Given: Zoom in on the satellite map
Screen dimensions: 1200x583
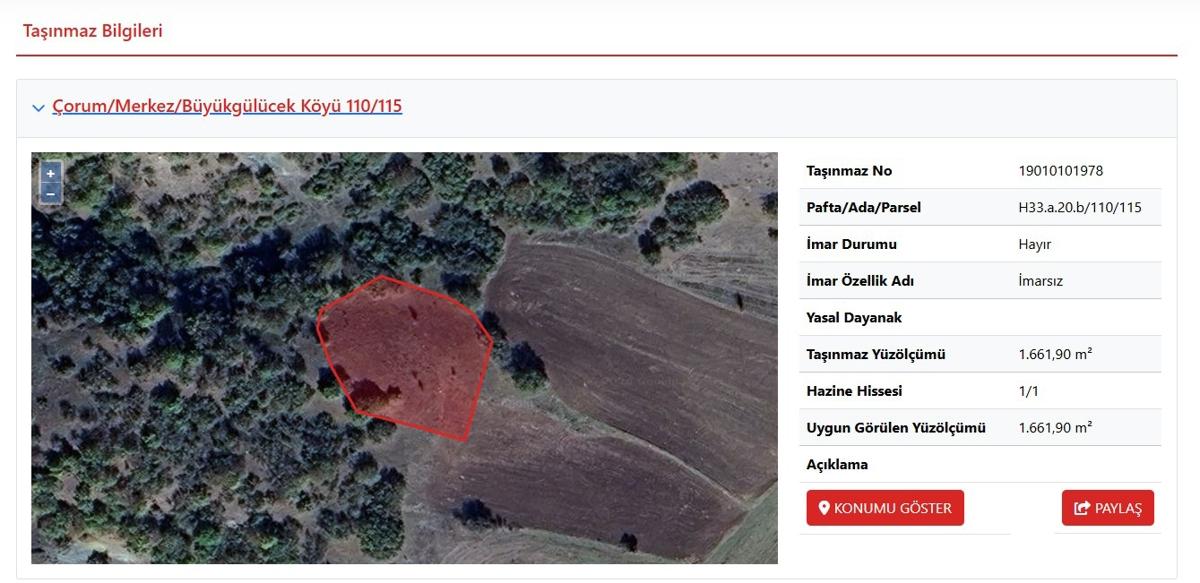Looking at the screenshot, I should tap(51, 174).
